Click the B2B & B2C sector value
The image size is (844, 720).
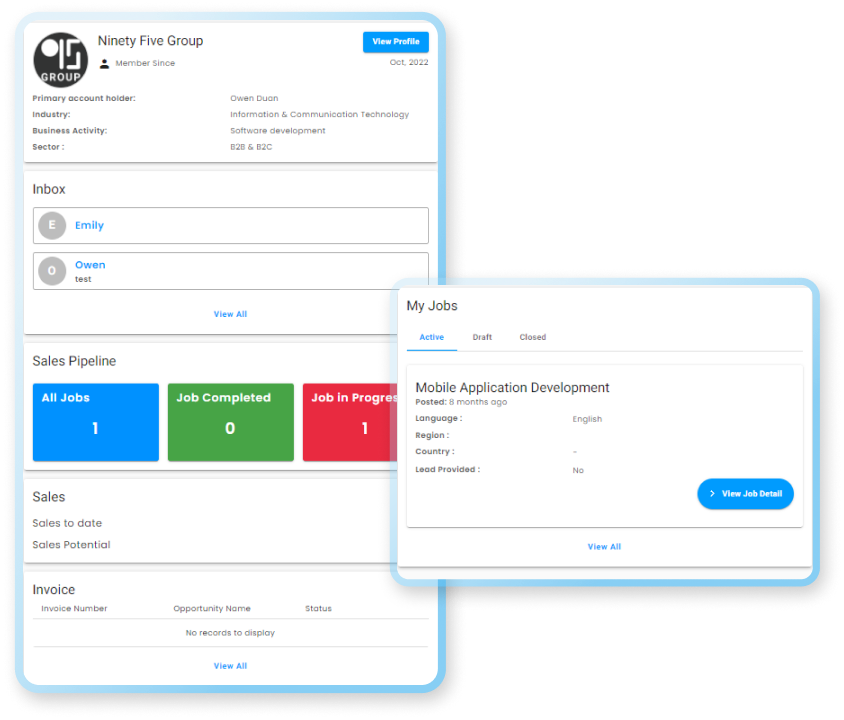tap(251, 147)
